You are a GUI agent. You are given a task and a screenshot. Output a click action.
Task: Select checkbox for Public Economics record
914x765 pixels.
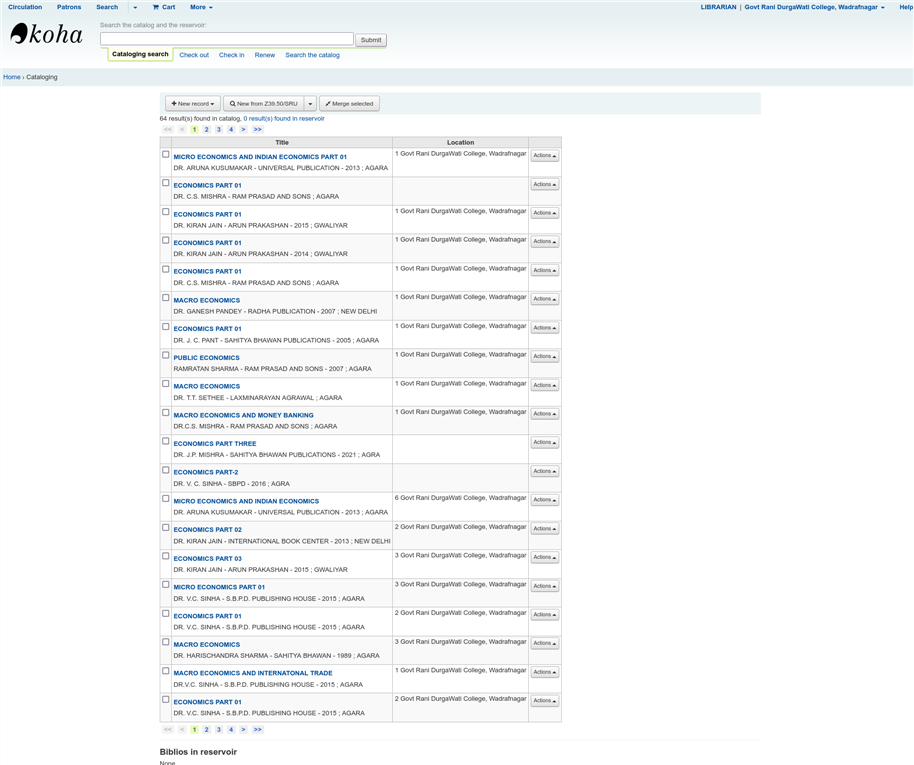pyautogui.click(x=166, y=355)
